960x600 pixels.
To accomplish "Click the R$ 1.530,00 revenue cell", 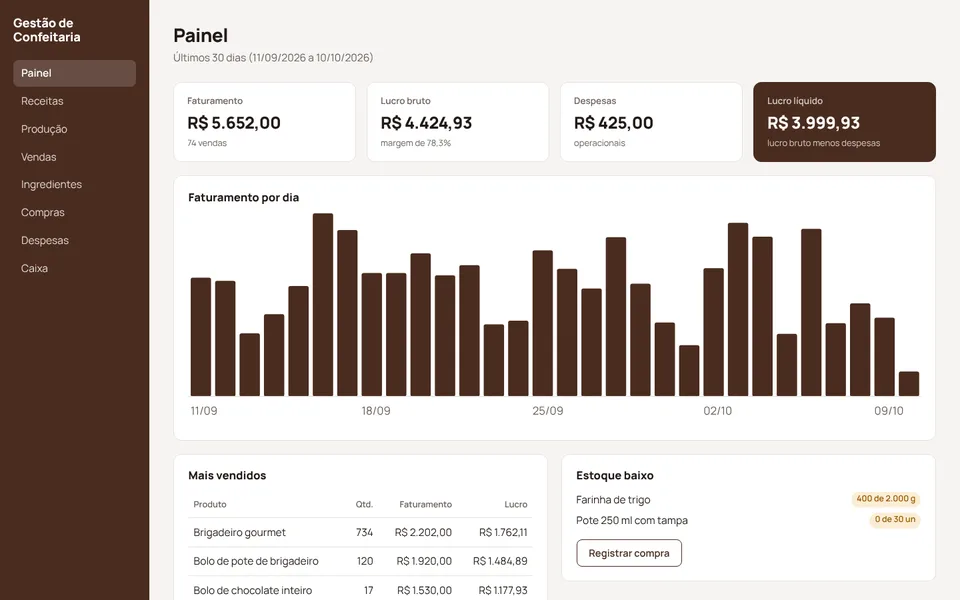I will pyautogui.click(x=424, y=590).
